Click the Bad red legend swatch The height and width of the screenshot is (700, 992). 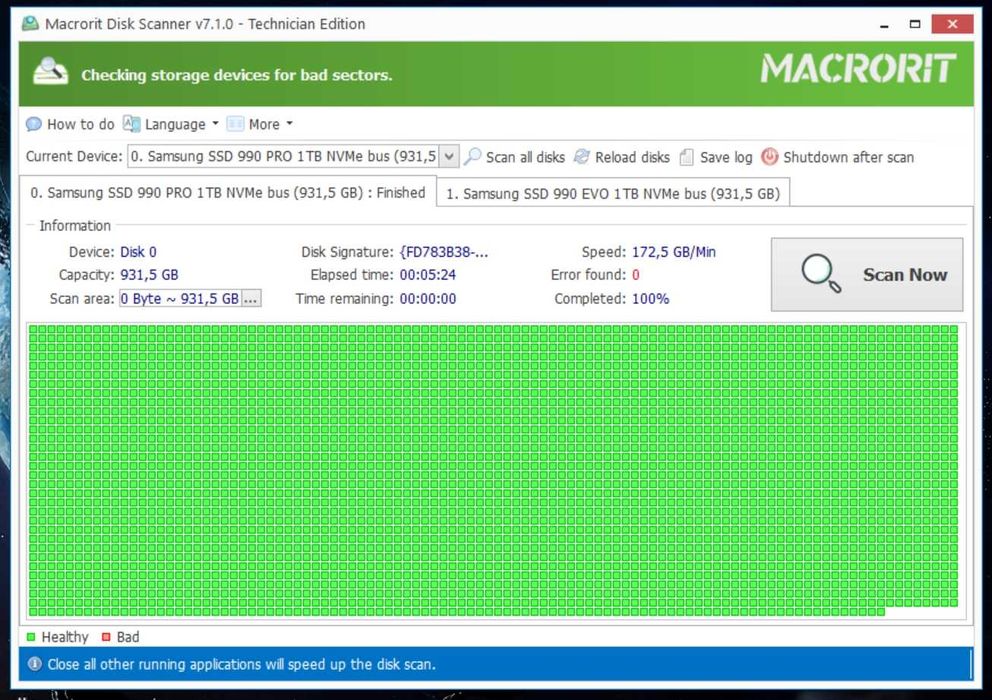[x=106, y=637]
